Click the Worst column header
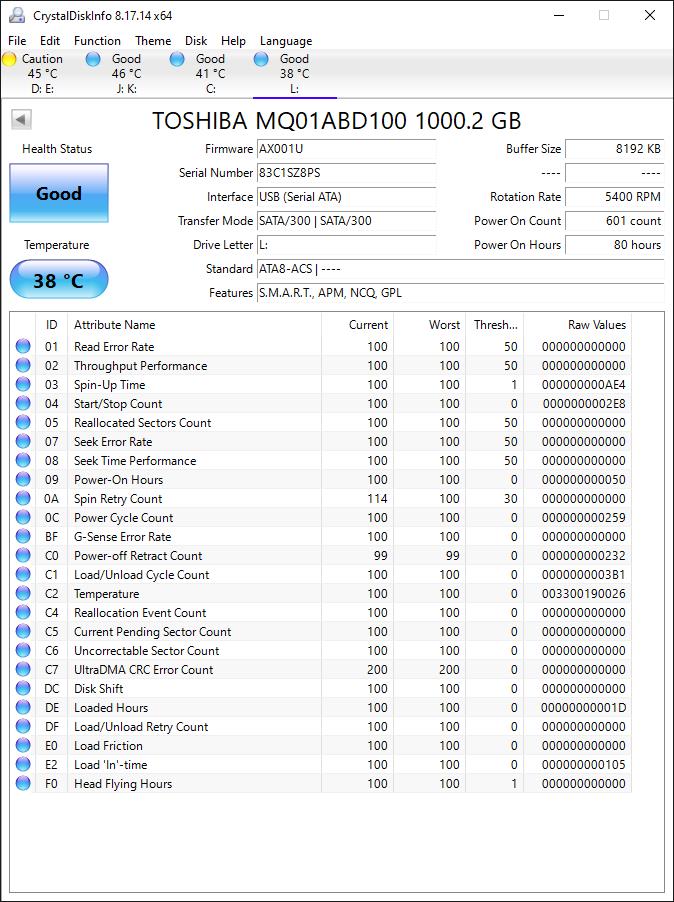674x902 pixels. click(429, 324)
